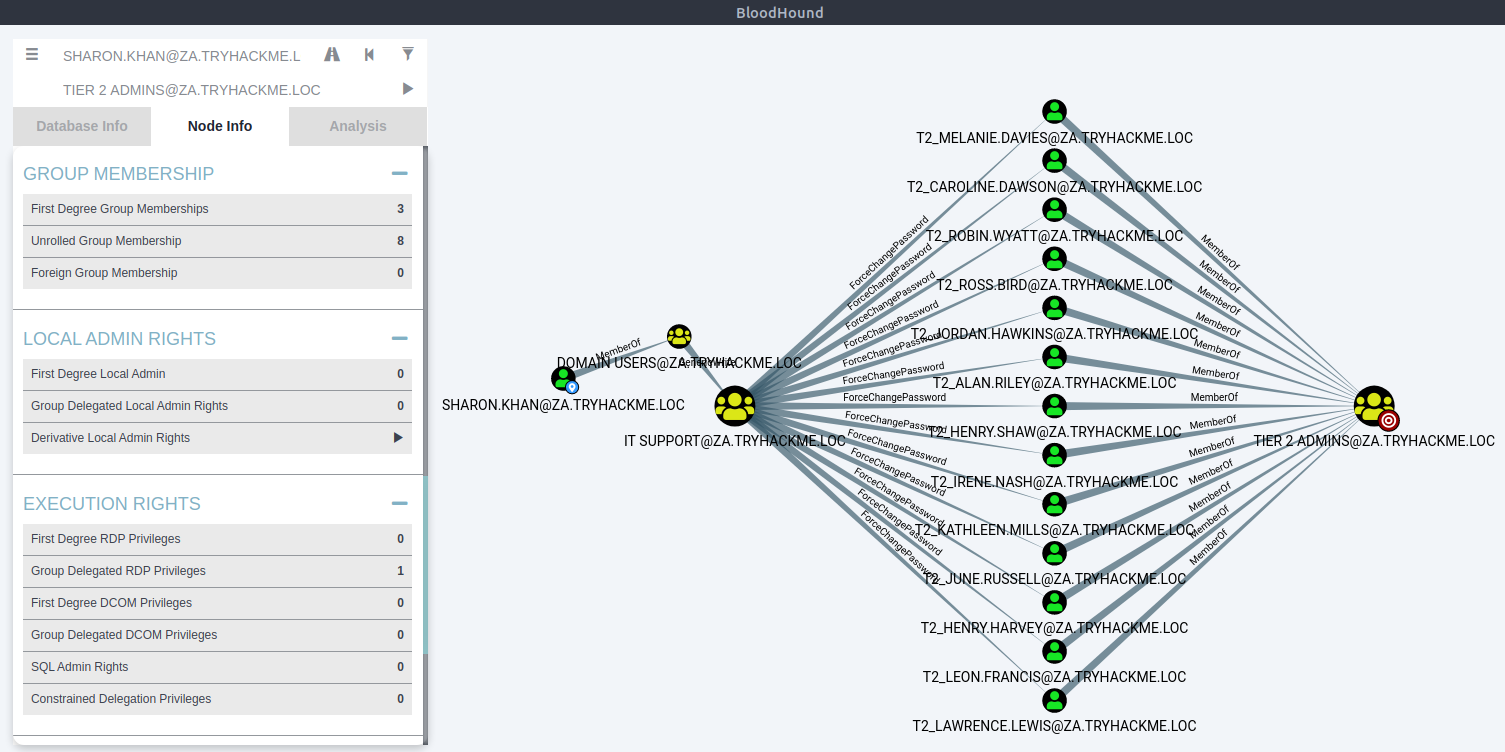The width and height of the screenshot is (1505, 752).
Task: Click the back arrow icon in search bar
Action: click(370, 55)
